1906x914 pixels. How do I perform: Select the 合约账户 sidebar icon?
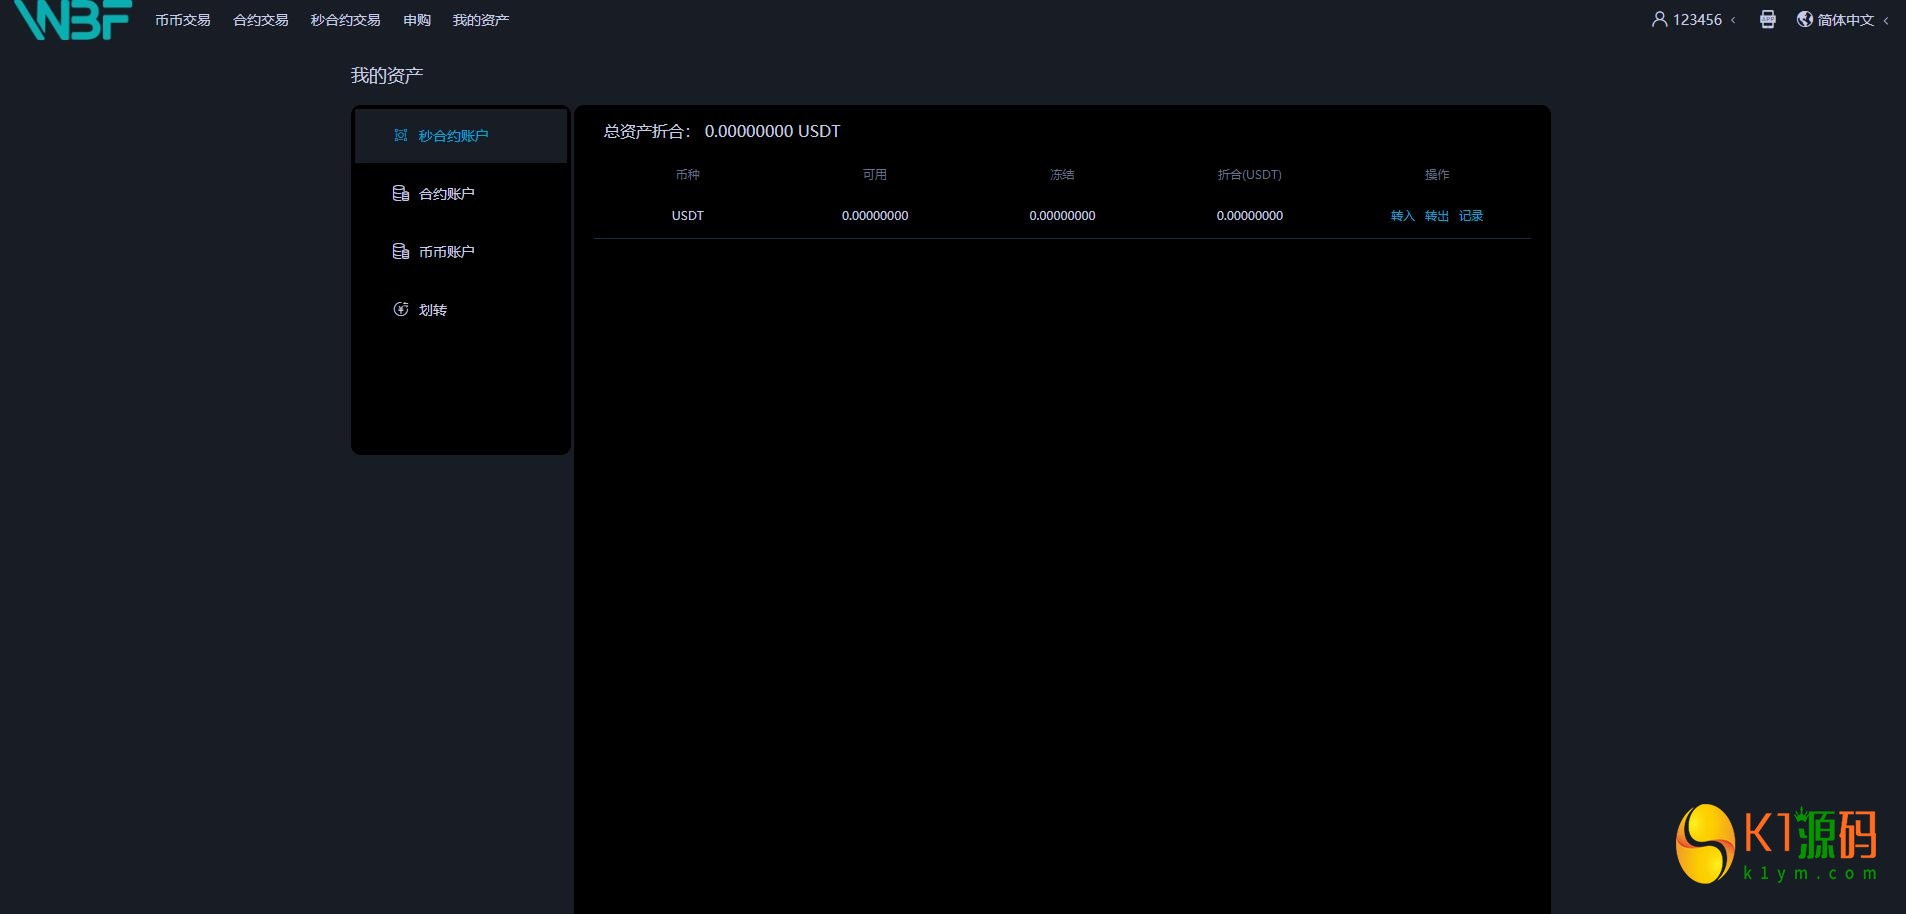pyautogui.click(x=400, y=193)
